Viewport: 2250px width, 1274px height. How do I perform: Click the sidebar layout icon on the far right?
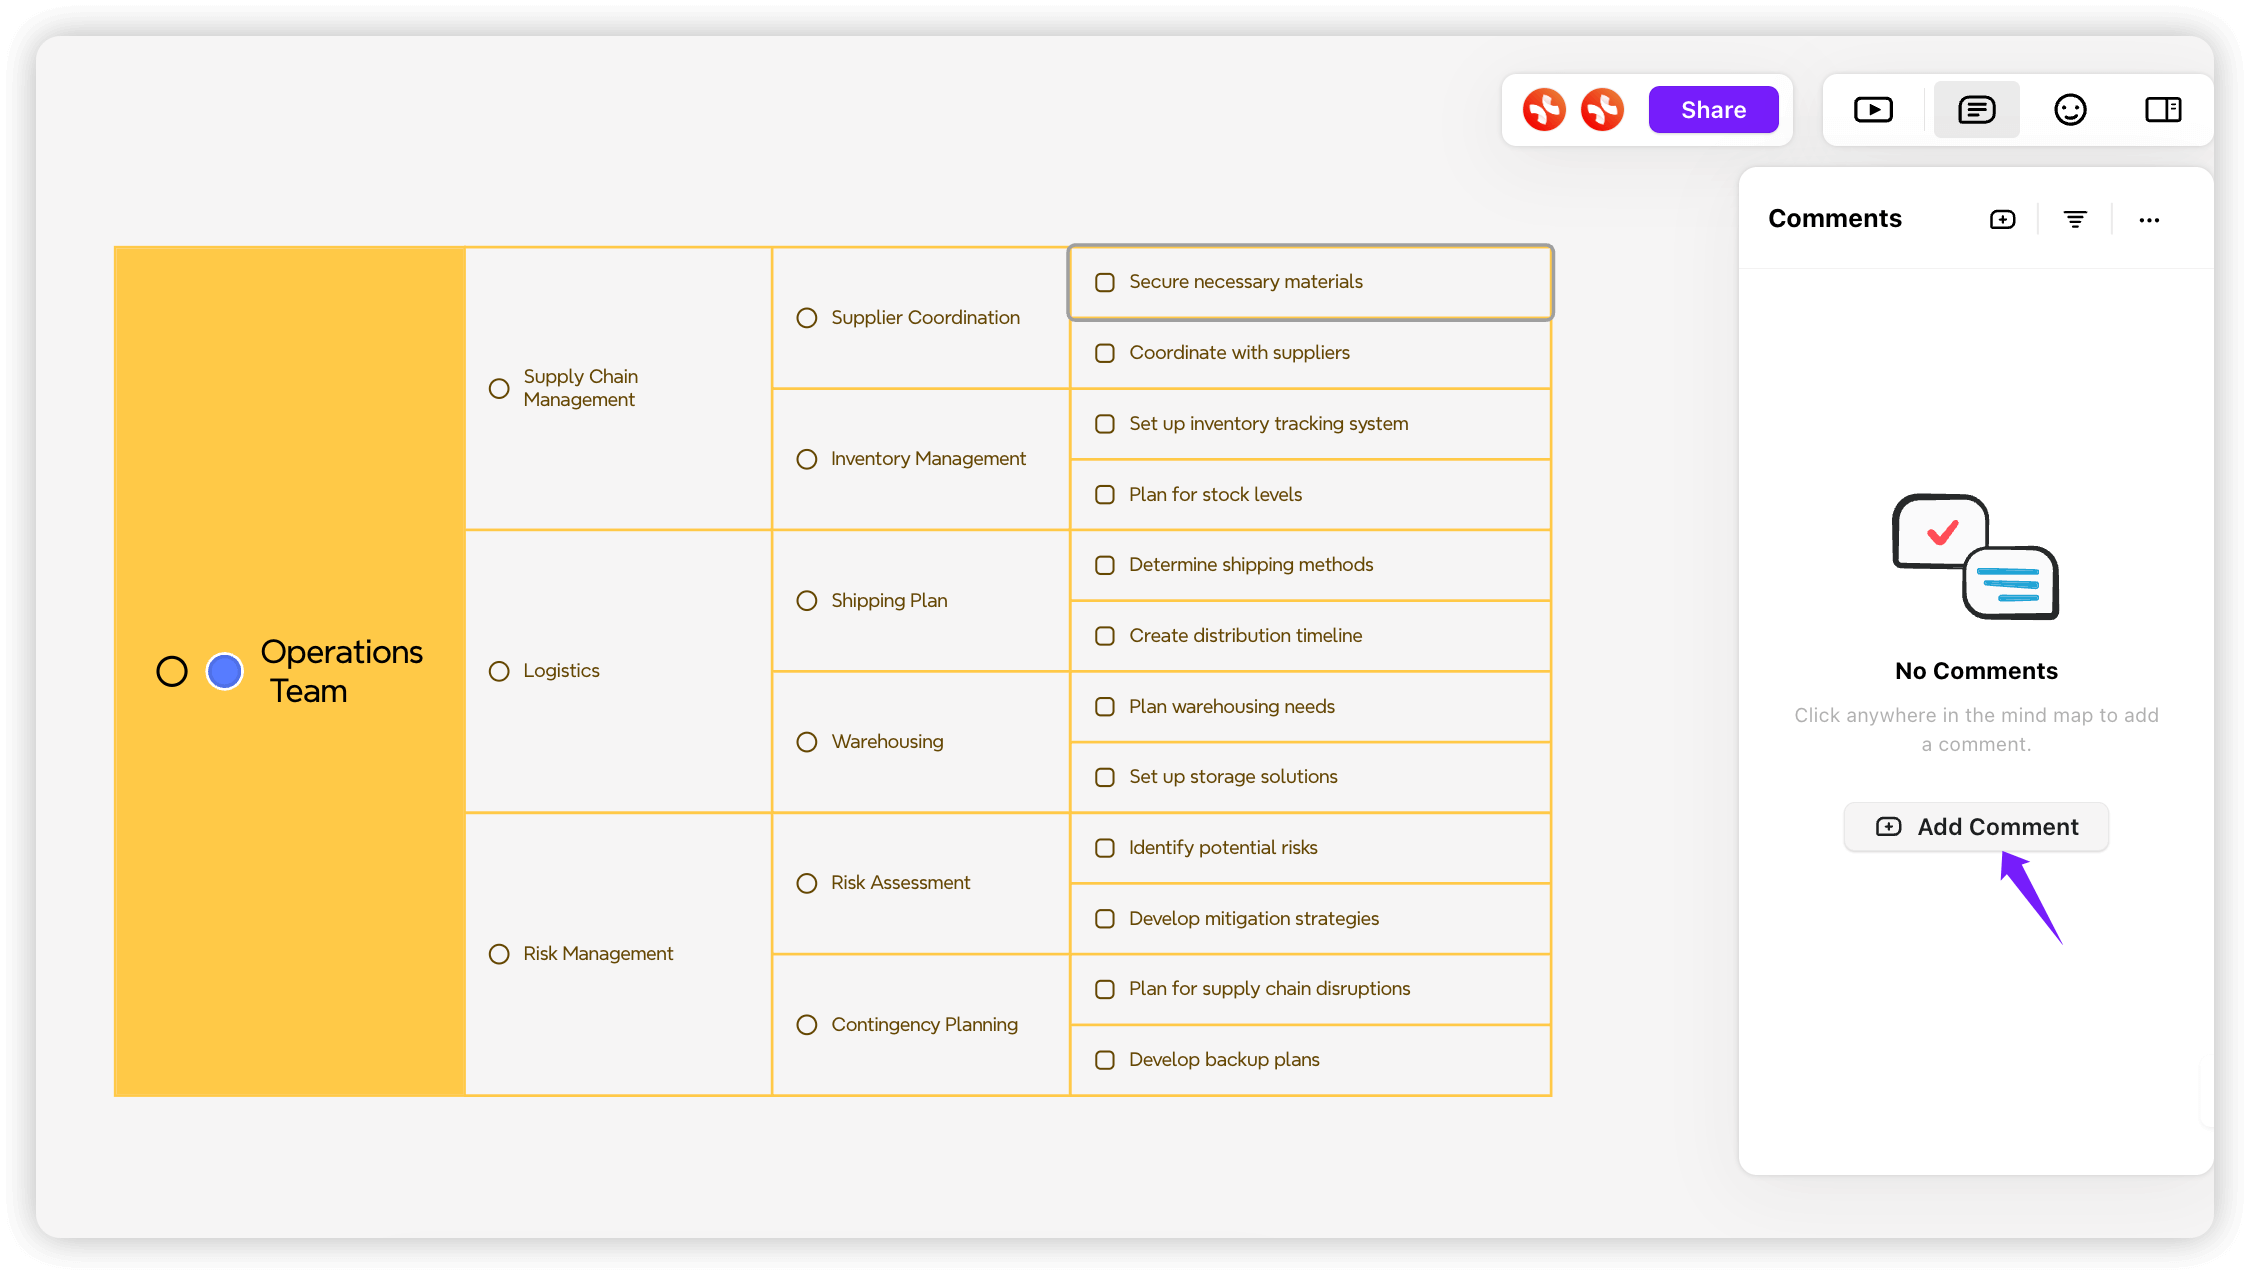click(x=2163, y=109)
